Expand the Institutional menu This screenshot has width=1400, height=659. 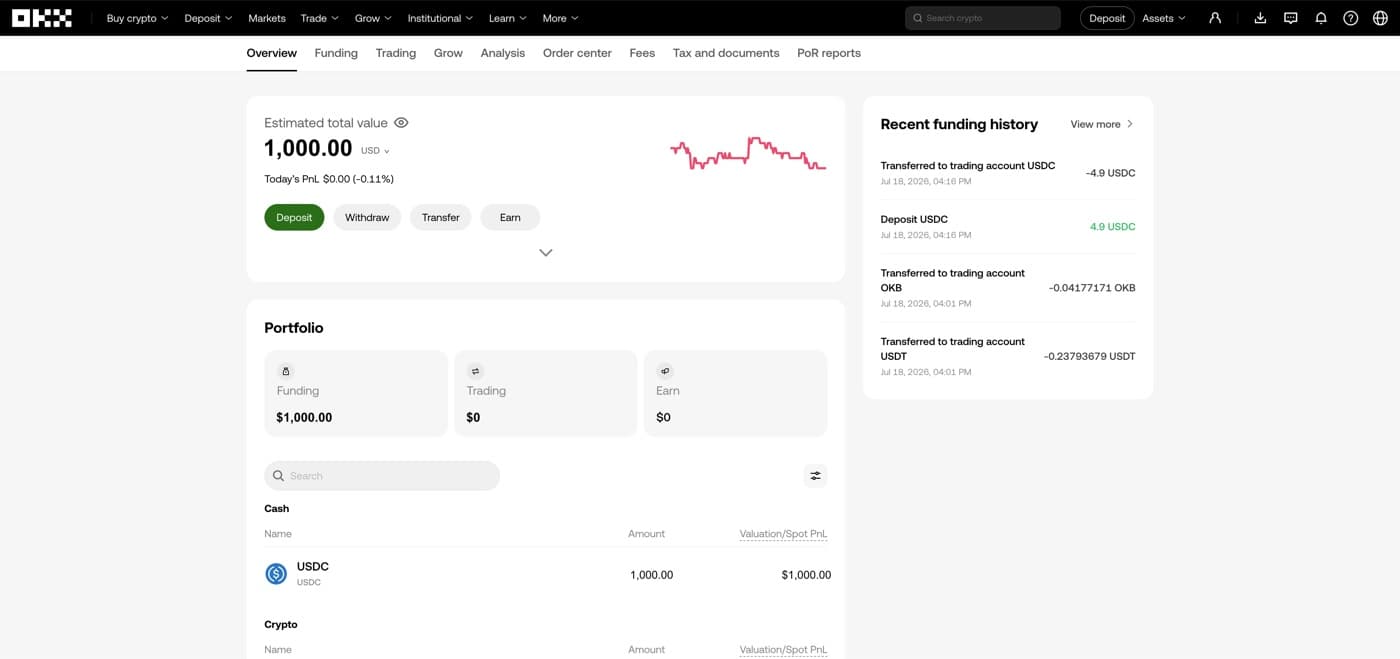pyautogui.click(x=440, y=18)
